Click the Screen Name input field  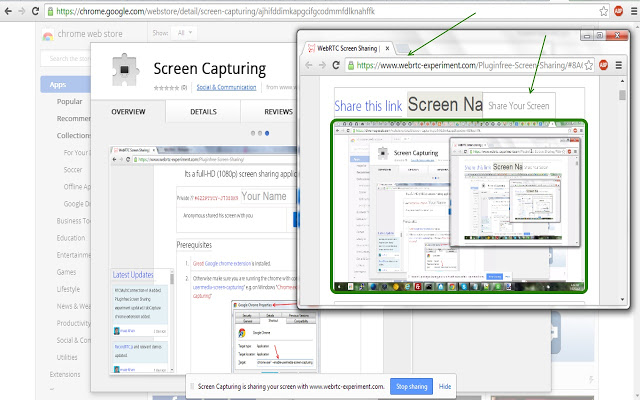(x=445, y=104)
